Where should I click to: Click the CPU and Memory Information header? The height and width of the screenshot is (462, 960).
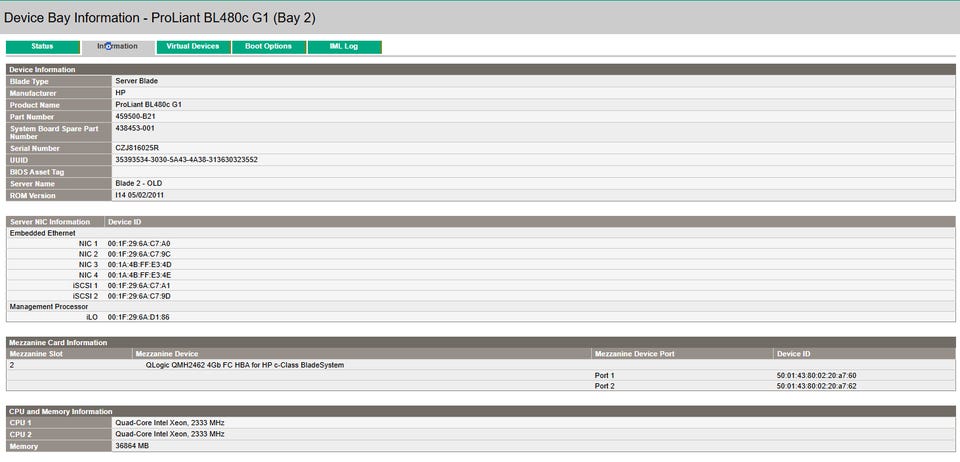(481, 411)
